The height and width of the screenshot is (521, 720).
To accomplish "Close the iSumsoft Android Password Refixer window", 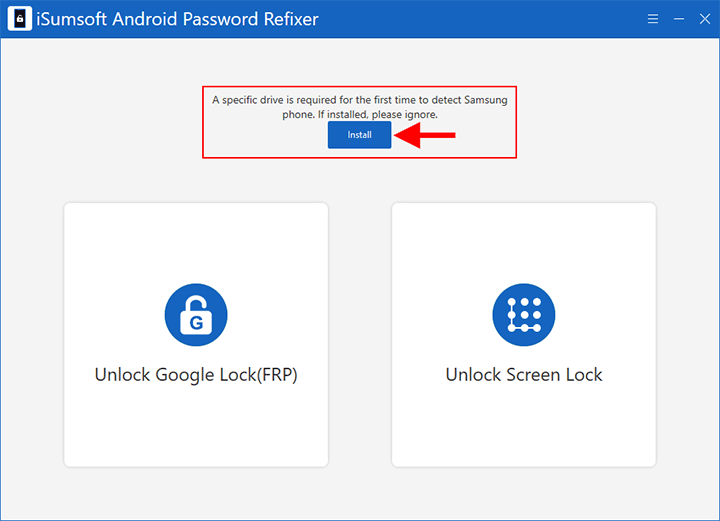I will coord(705,19).
